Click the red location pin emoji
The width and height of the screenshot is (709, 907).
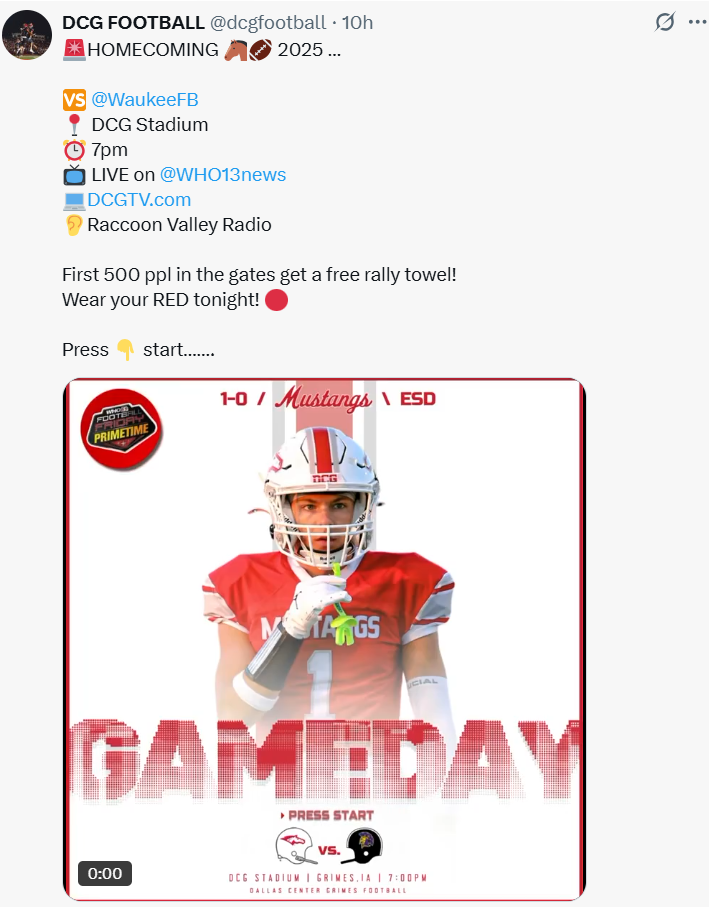[74, 125]
